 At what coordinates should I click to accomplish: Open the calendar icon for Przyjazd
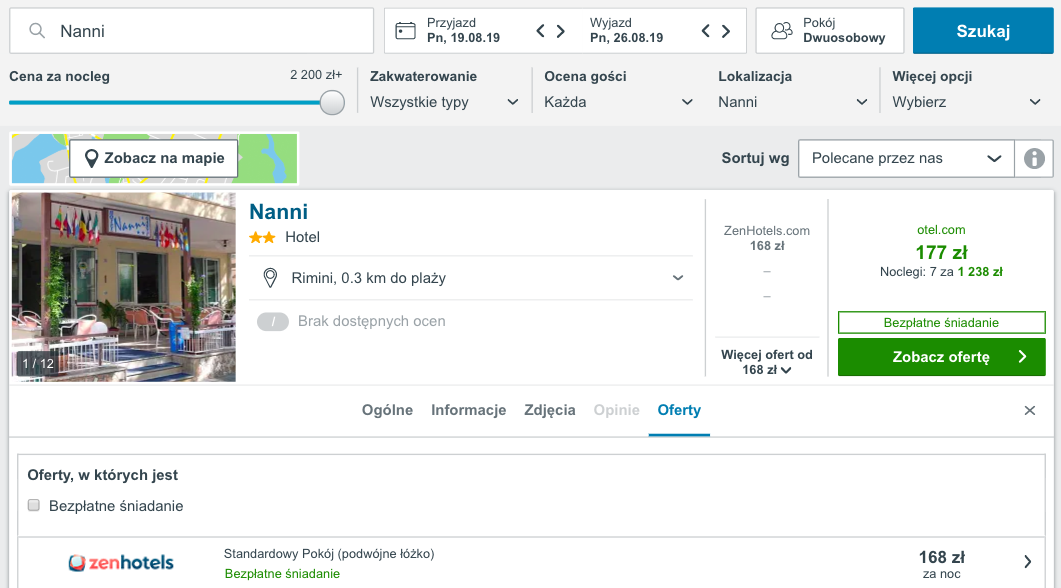pyautogui.click(x=405, y=31)
